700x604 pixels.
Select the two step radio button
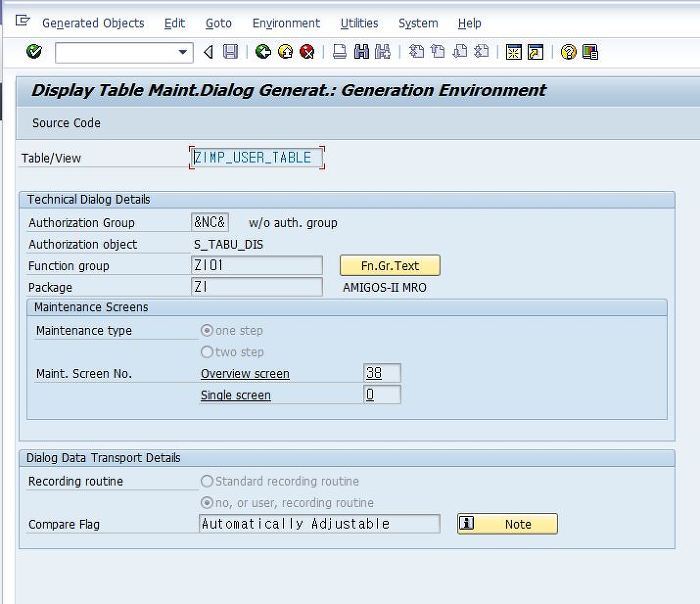click(x=207, y=352)
